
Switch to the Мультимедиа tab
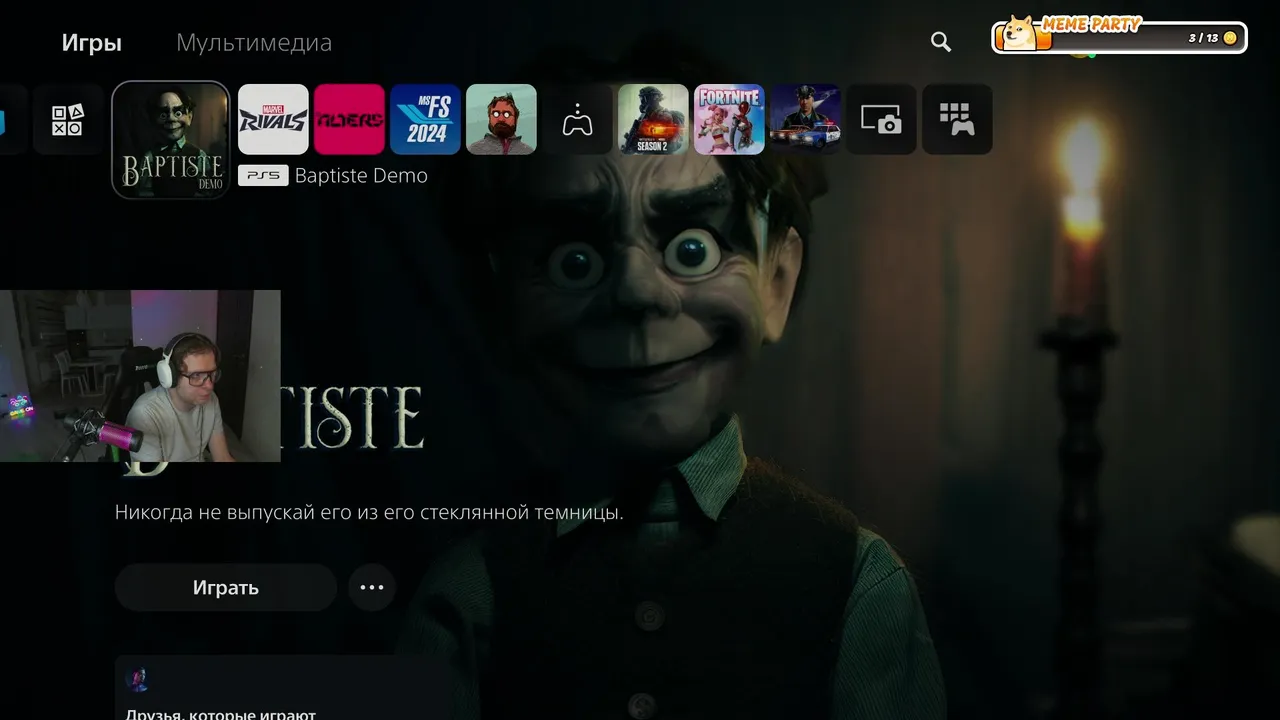coord(254,43)
